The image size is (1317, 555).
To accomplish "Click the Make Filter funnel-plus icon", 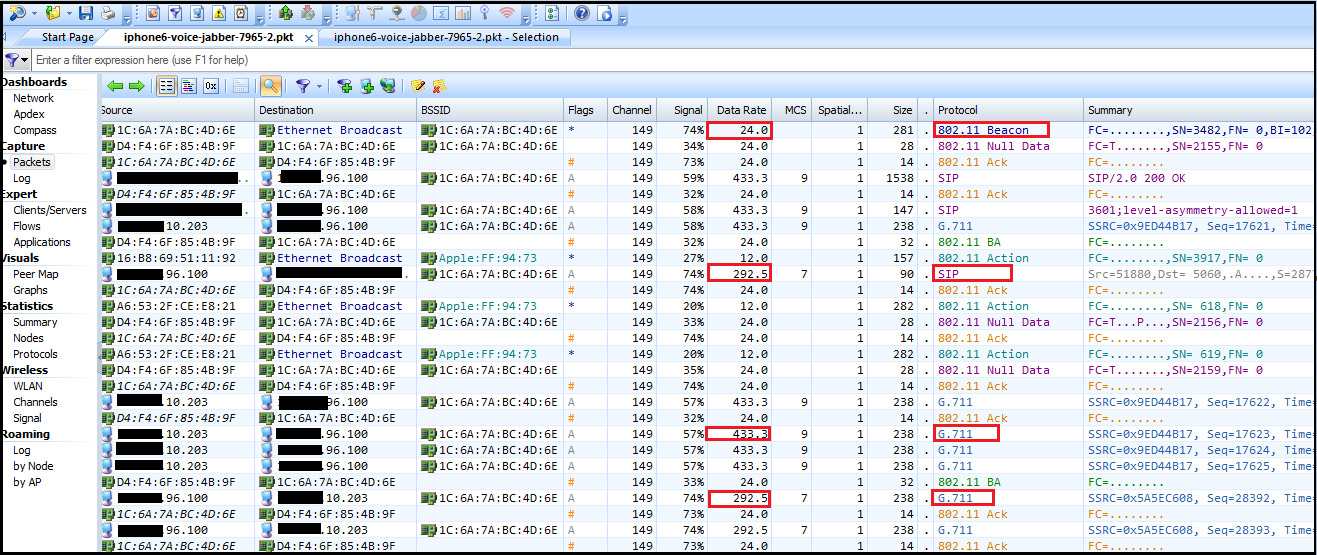I will [344, 86].
